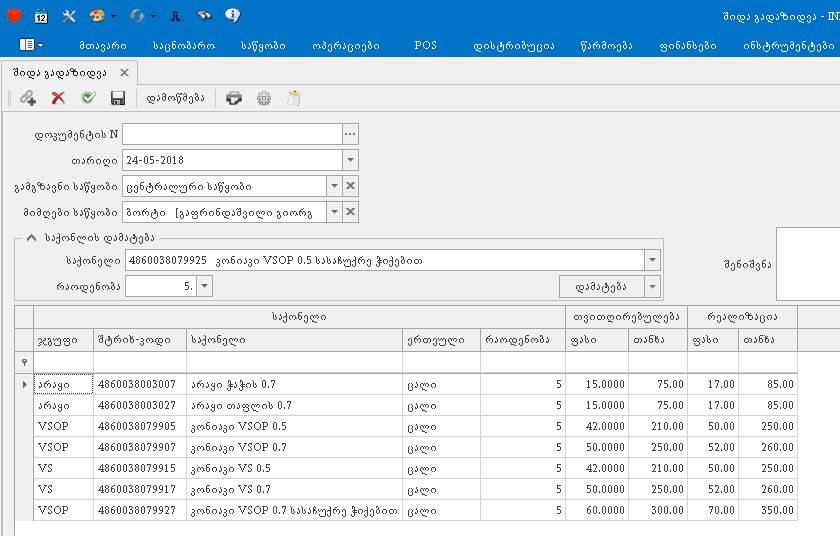Open the POS menu

tap(426, 46)
